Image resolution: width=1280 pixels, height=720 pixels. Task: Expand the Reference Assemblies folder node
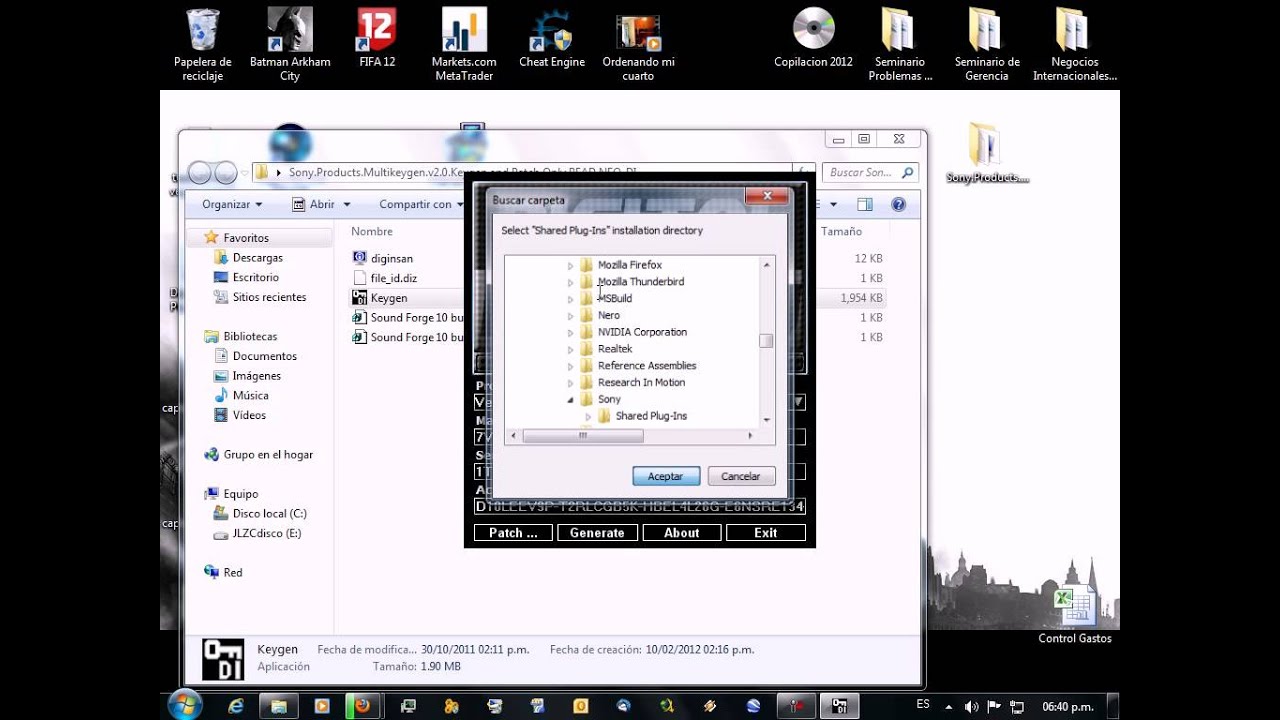pos(571,366)
